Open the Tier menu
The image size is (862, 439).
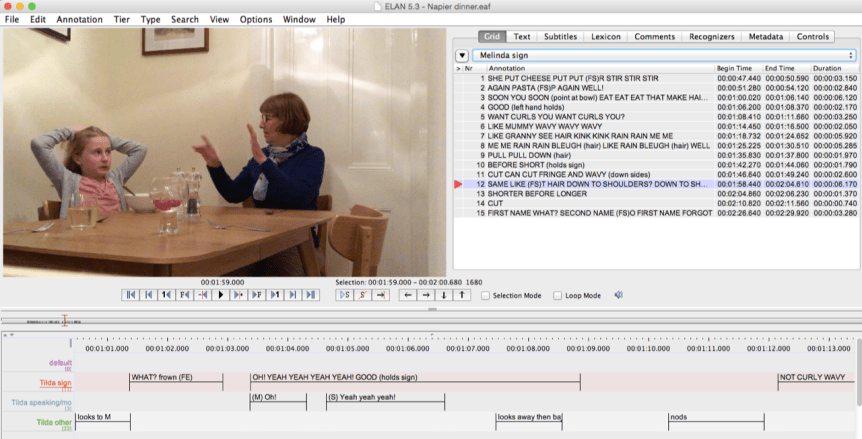(121, 19)
